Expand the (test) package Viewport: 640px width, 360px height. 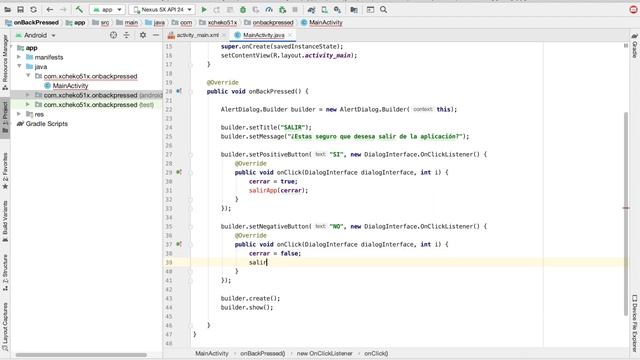tap(28, 104)
